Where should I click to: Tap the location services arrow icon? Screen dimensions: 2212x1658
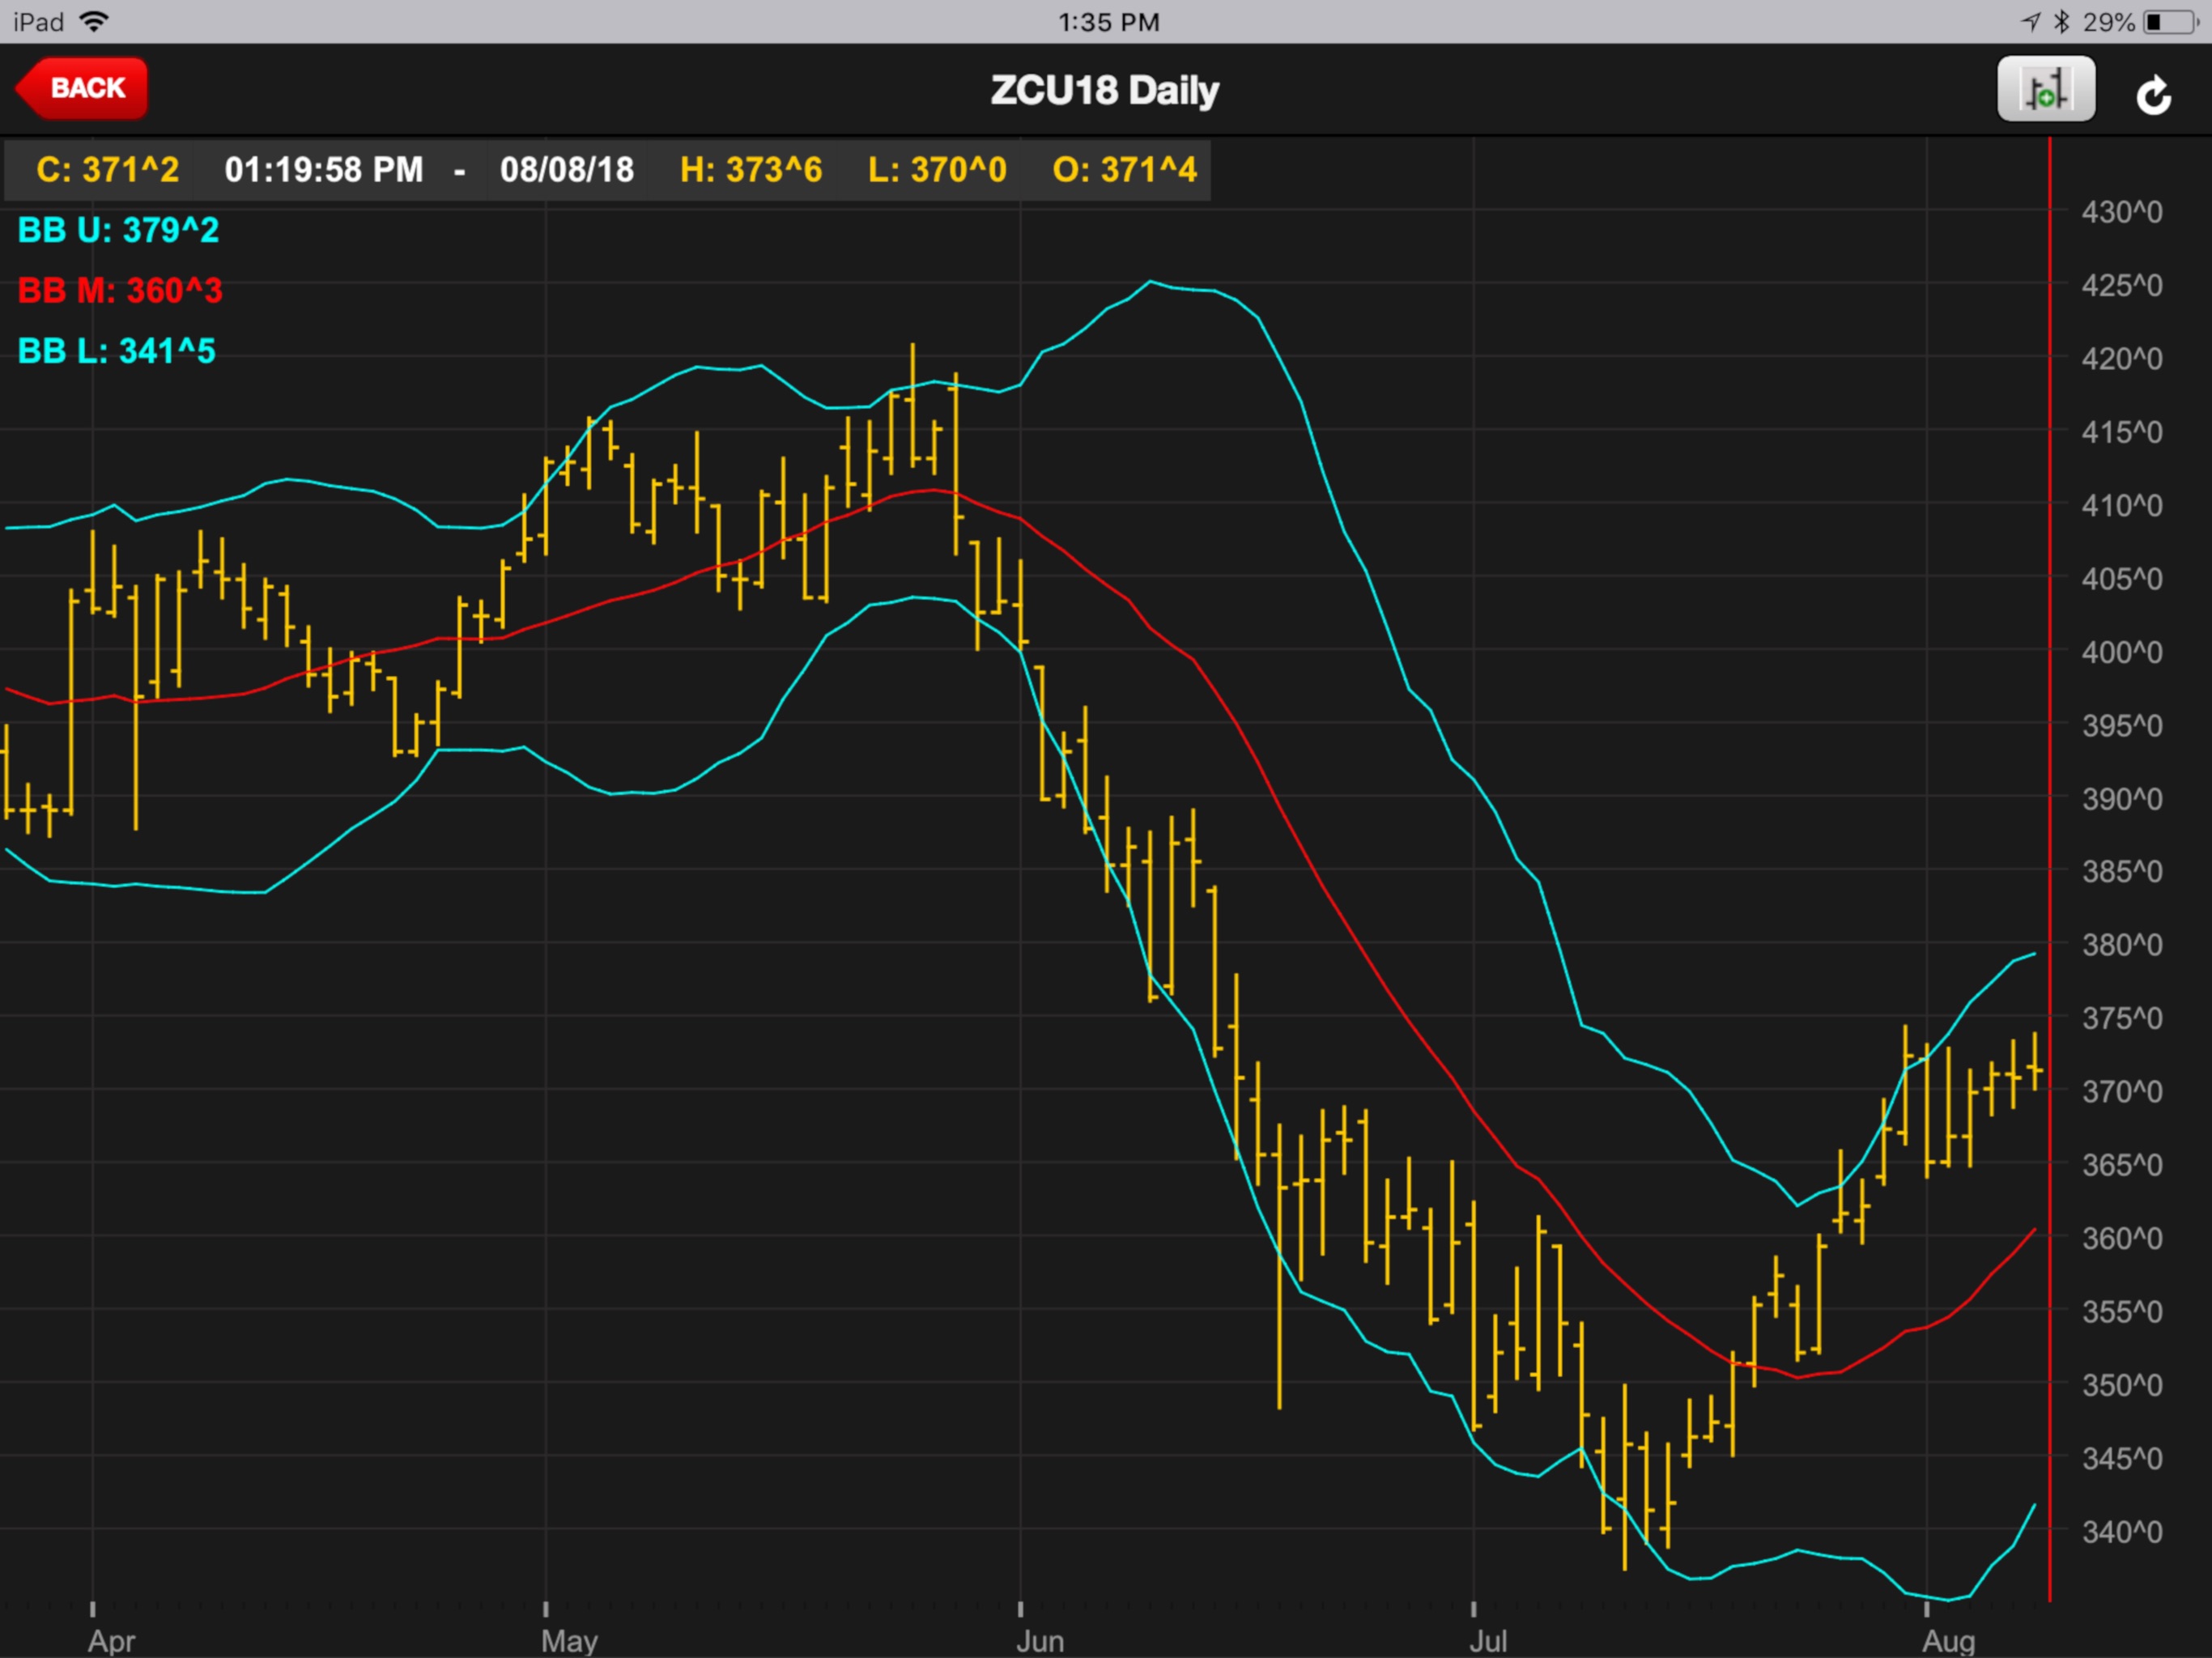(x=2030, y=21)
